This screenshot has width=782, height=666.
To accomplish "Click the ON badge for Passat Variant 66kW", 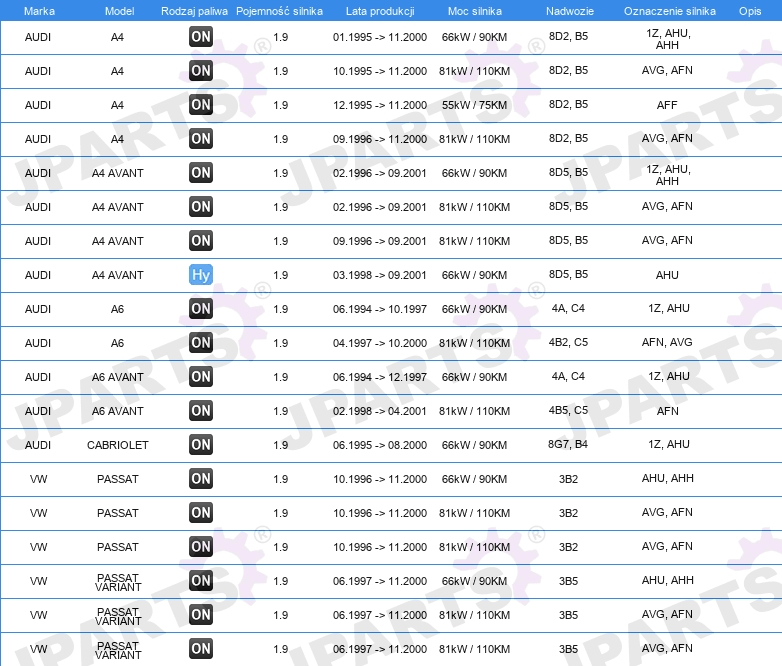I will (x=200, y=581).
